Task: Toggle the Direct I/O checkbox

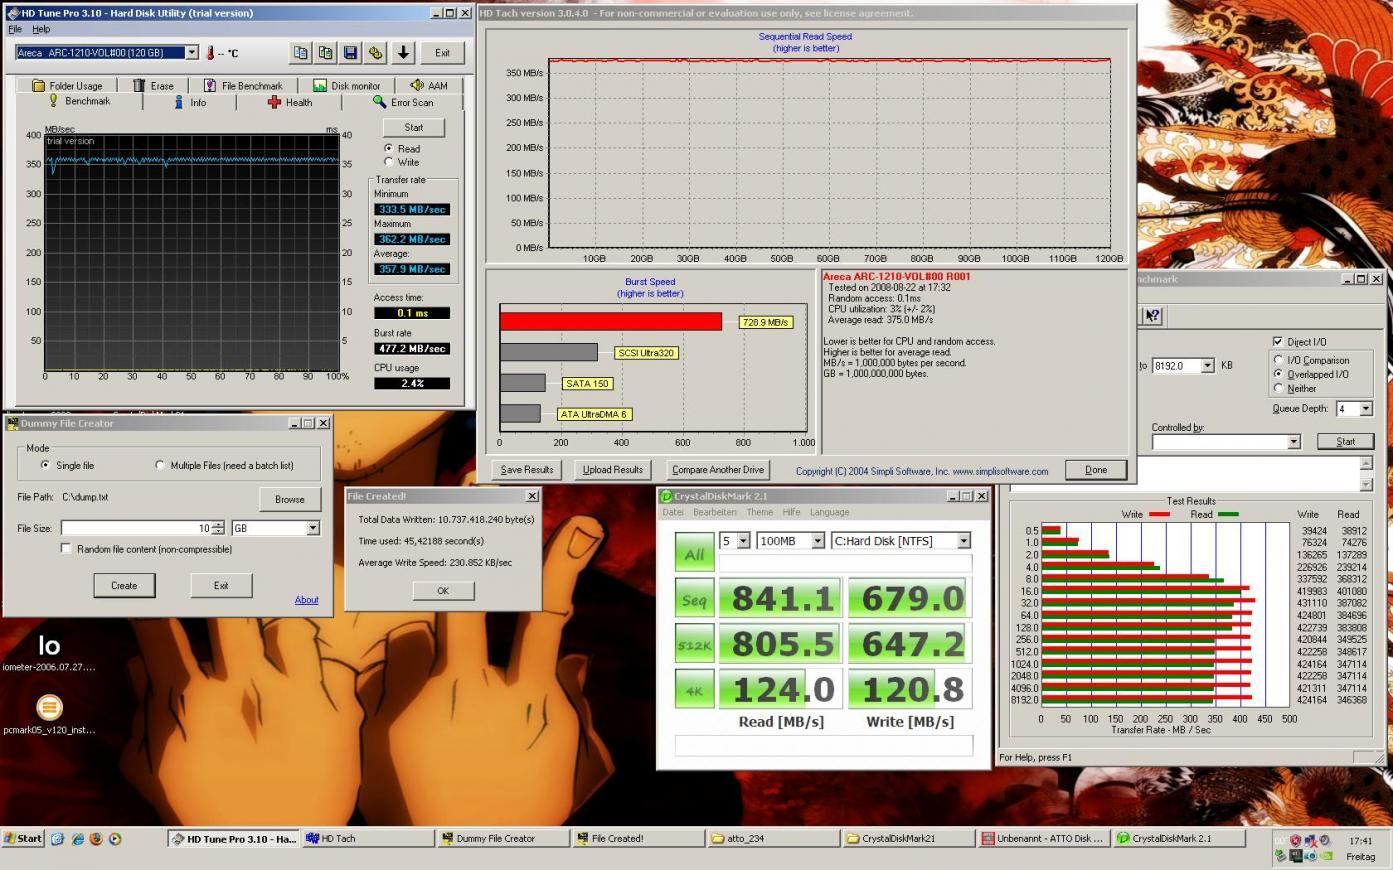Action: coord(1278,341)
